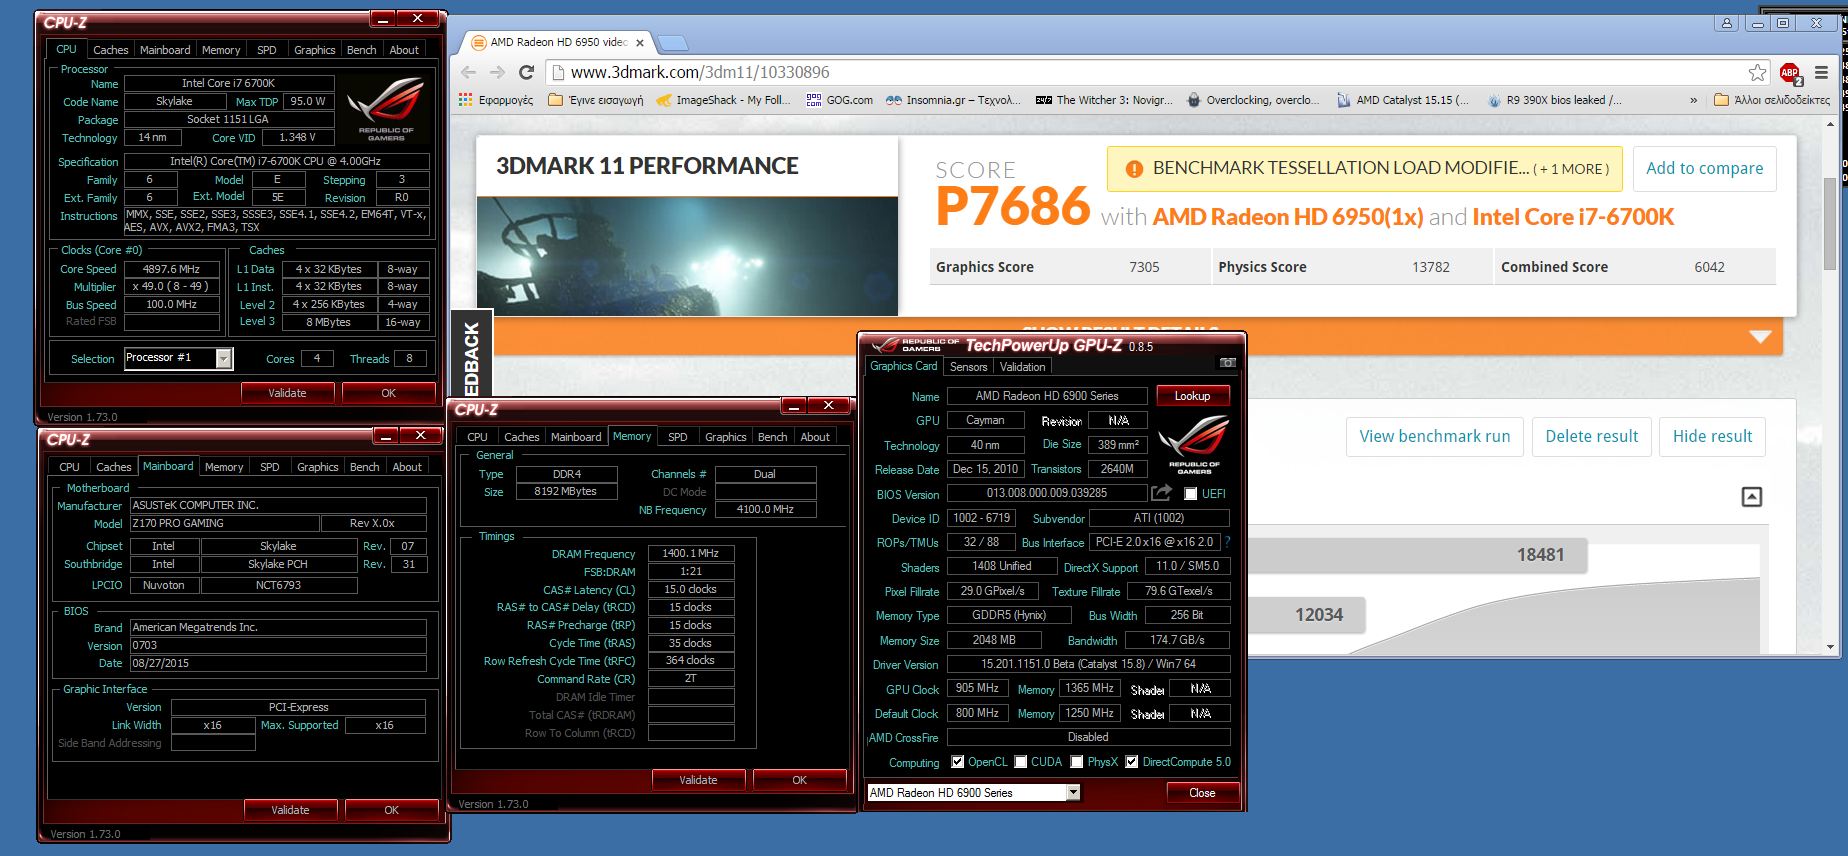Click the GPU-Z screenshot camera icon
1848x856 pixels.
1227,363
